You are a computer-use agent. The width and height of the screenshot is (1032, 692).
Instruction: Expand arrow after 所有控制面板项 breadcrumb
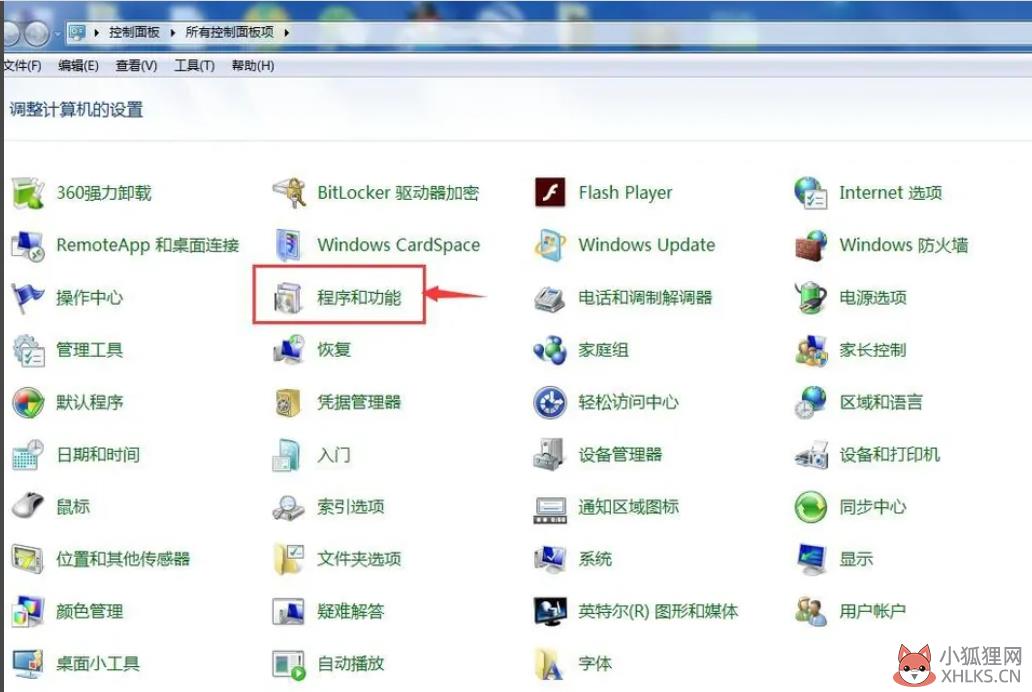(286, 32)
